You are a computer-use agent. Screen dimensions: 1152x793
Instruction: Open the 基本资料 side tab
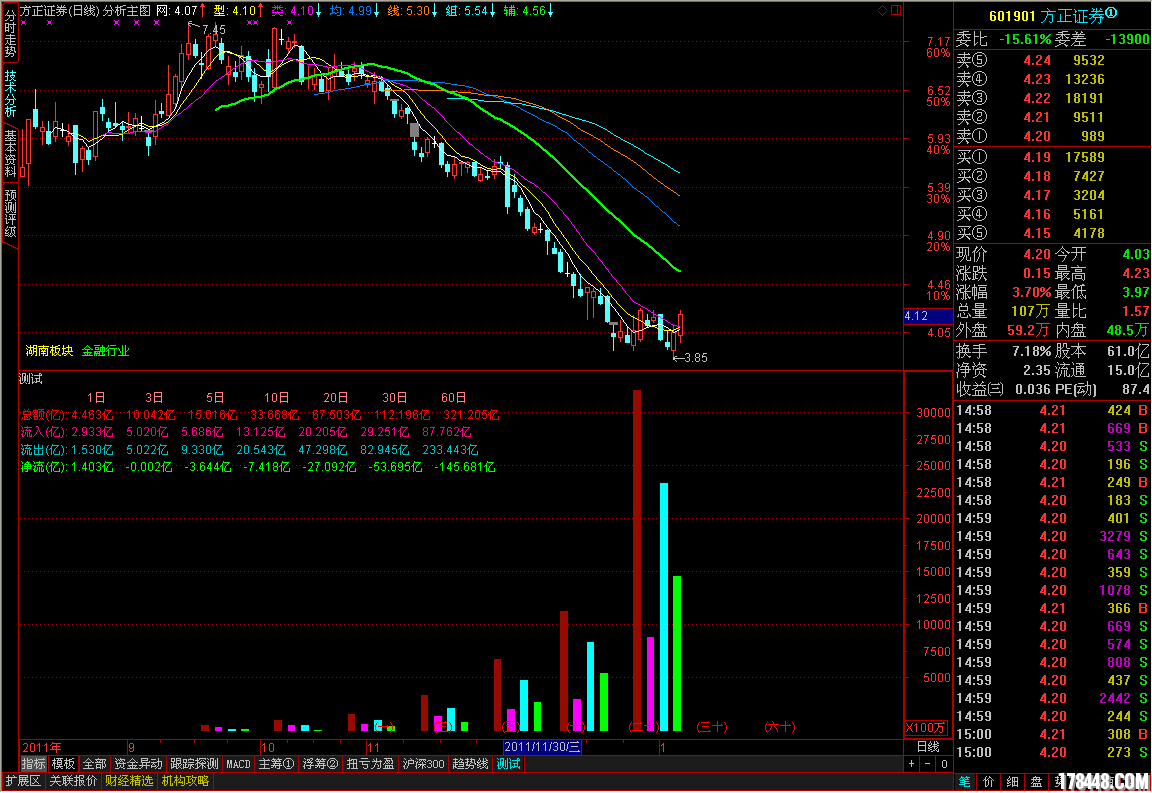click(x=10, y=154)
